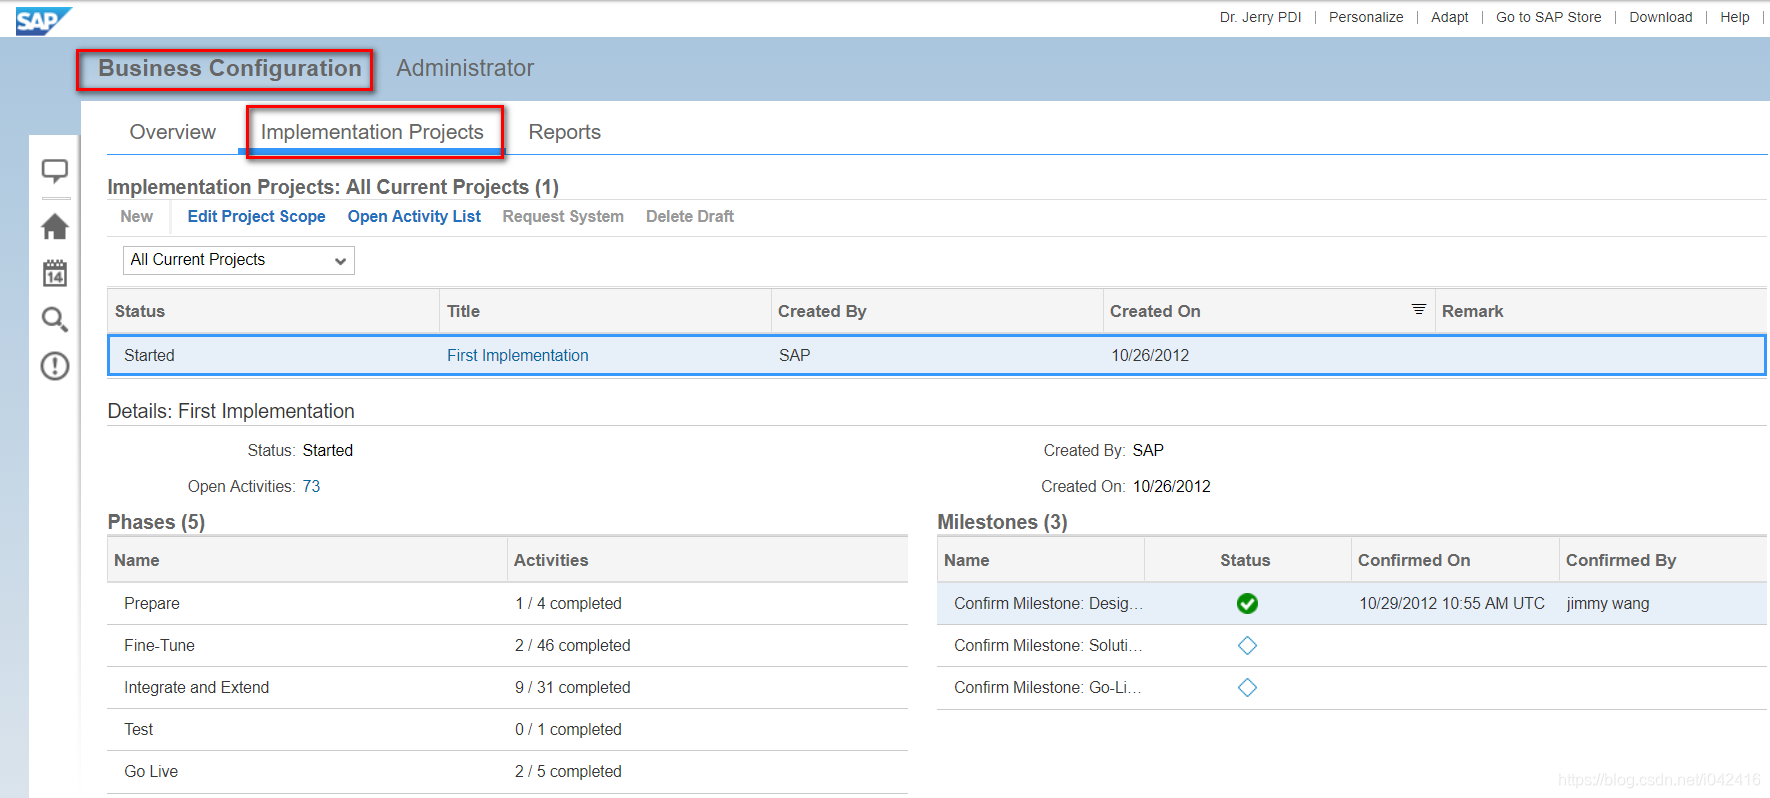
Task: Click 10/29/2012 10:55 AM UTC cell
Action: click(x=1451, y=603)
